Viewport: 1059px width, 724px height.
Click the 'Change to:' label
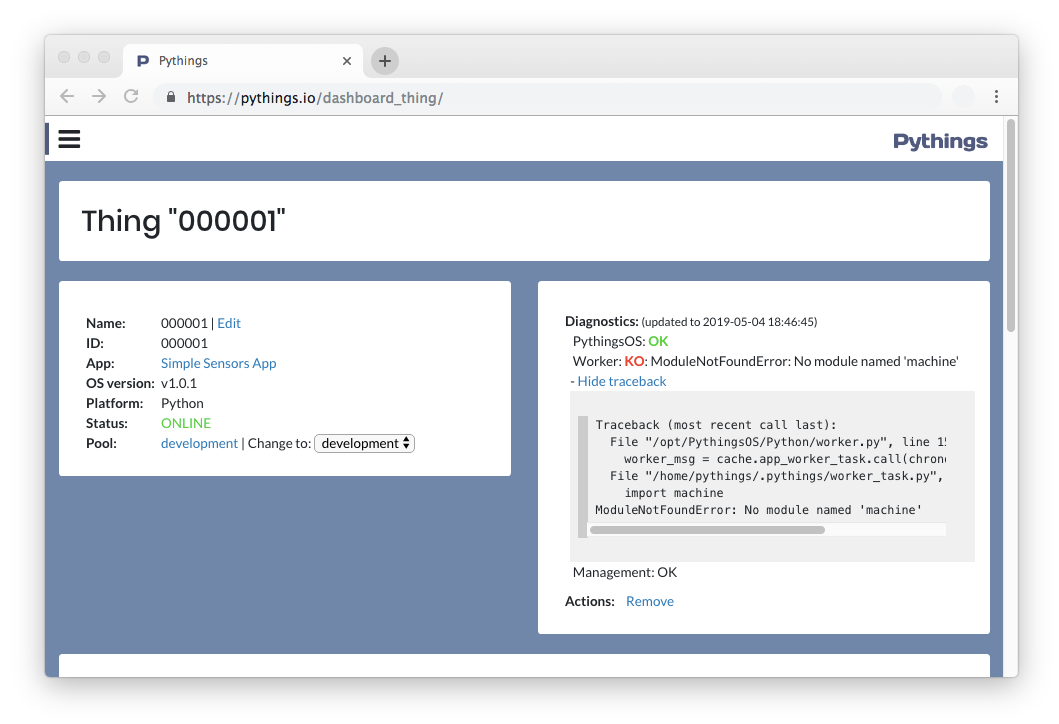pos(280,444)
